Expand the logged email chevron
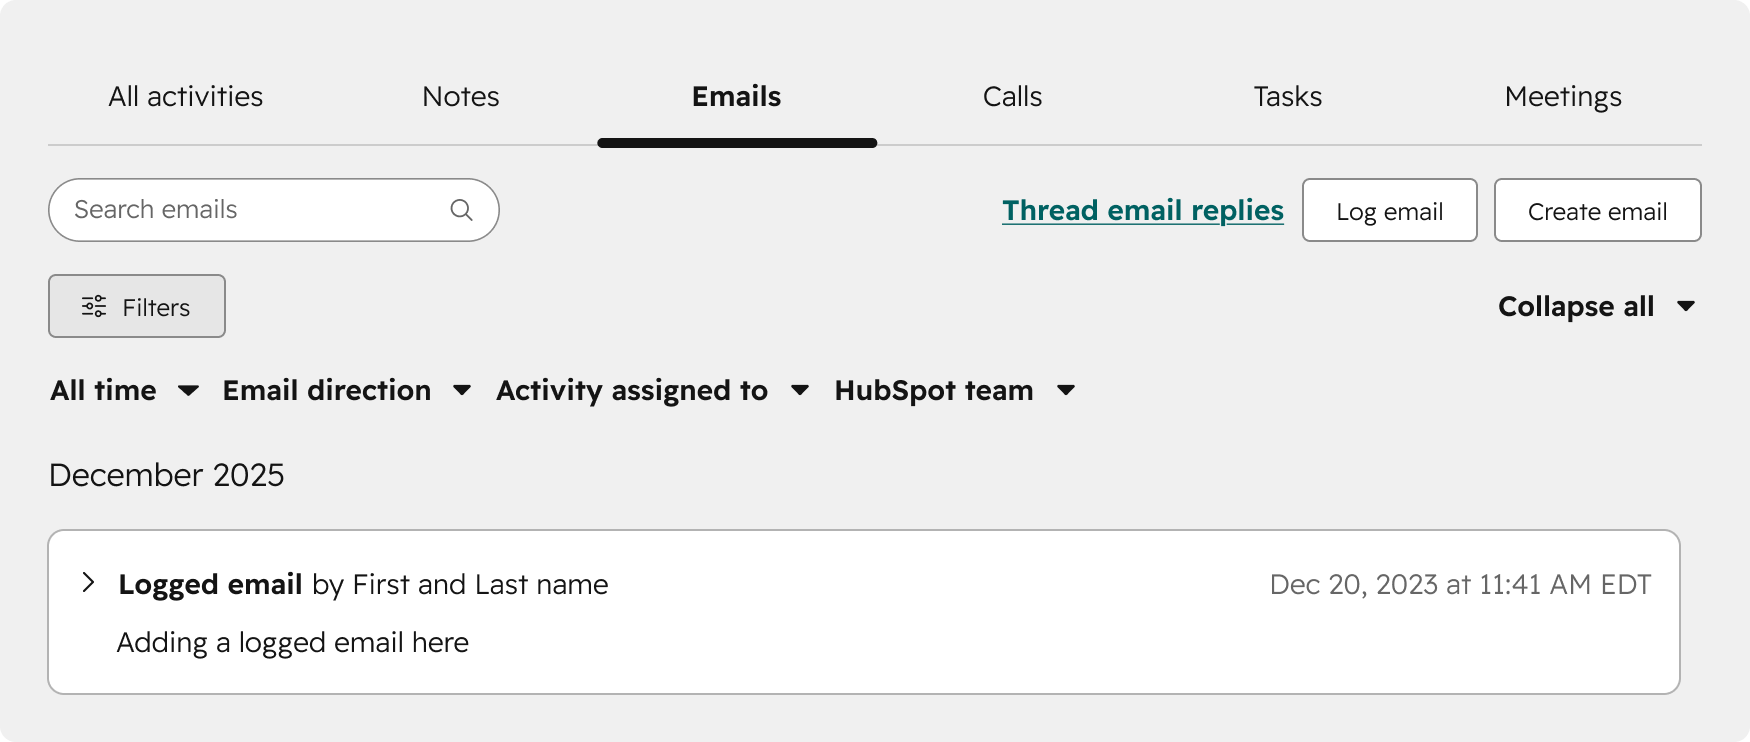This screenshot has width=1750, height=742. click(x=89, y=583)
